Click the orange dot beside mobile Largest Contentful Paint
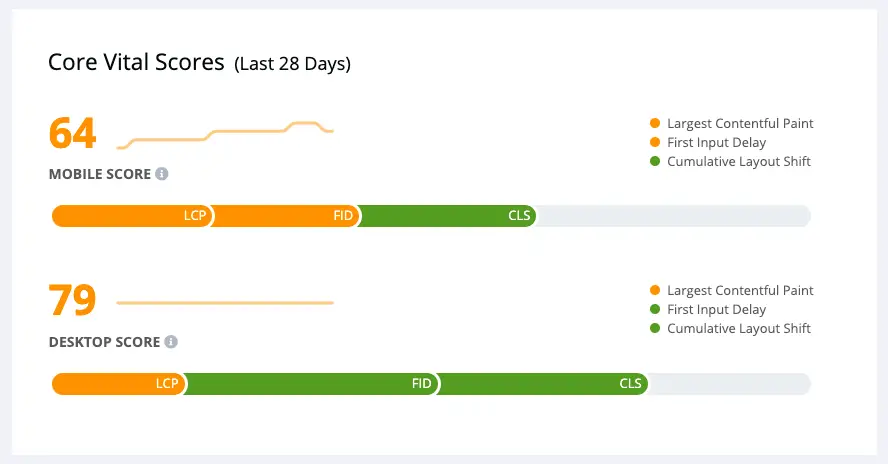Viewport: 888px width, 464px height. [x=655, y=123]
